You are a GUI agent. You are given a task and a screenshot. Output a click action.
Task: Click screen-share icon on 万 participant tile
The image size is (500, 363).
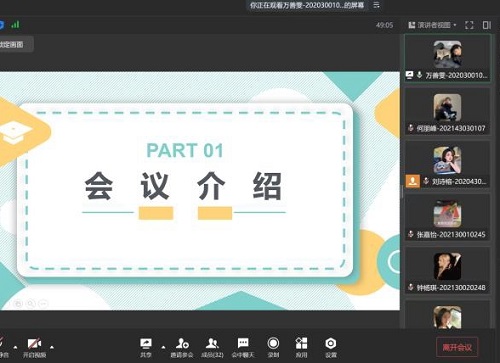[410, 75]
